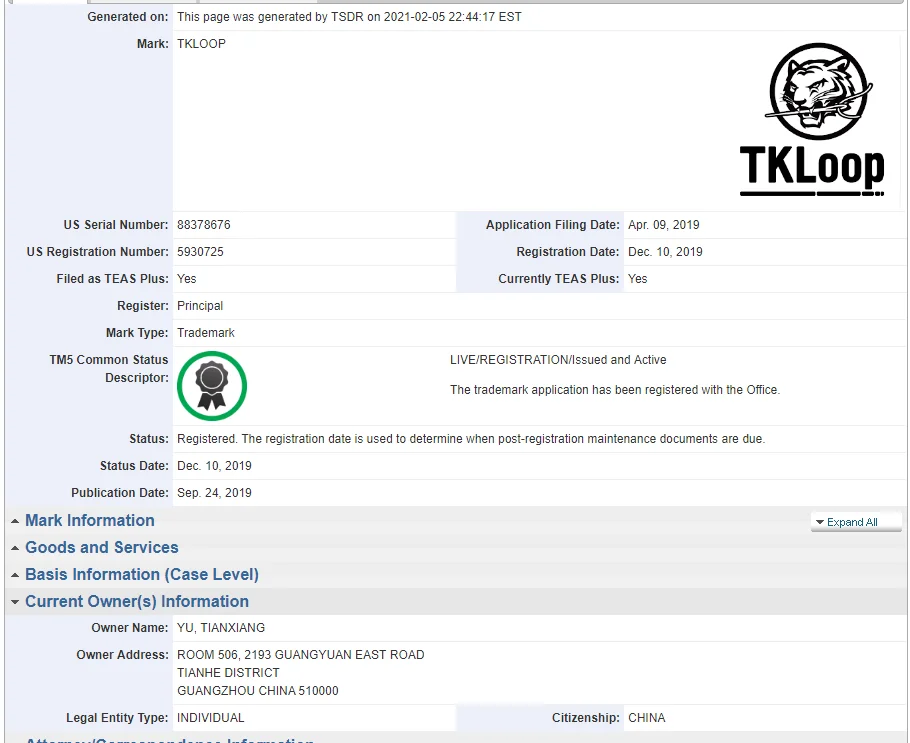Select the registration number 5930725
Image resolution: width=910 pixels, height=743 pixels.
200,252
